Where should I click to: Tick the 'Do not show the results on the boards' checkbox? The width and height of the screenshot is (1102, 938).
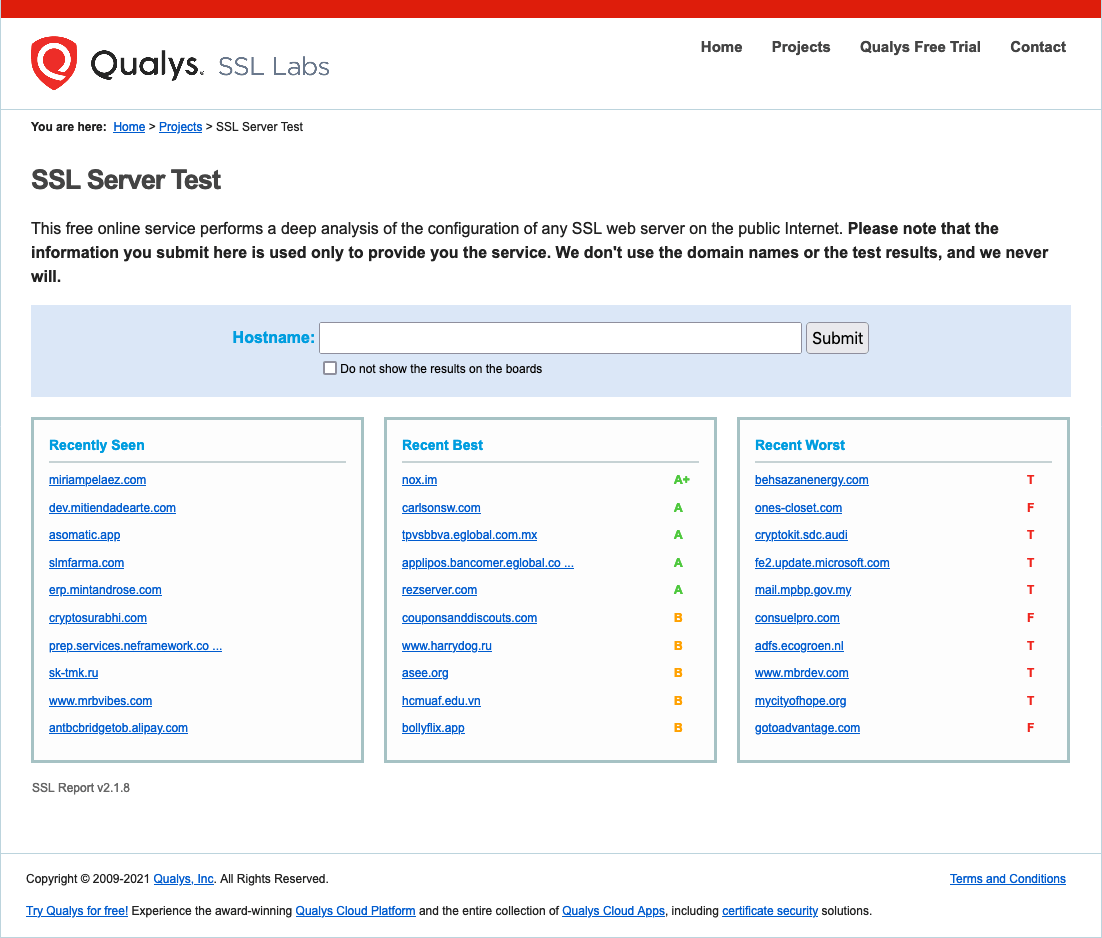[330, 368]
